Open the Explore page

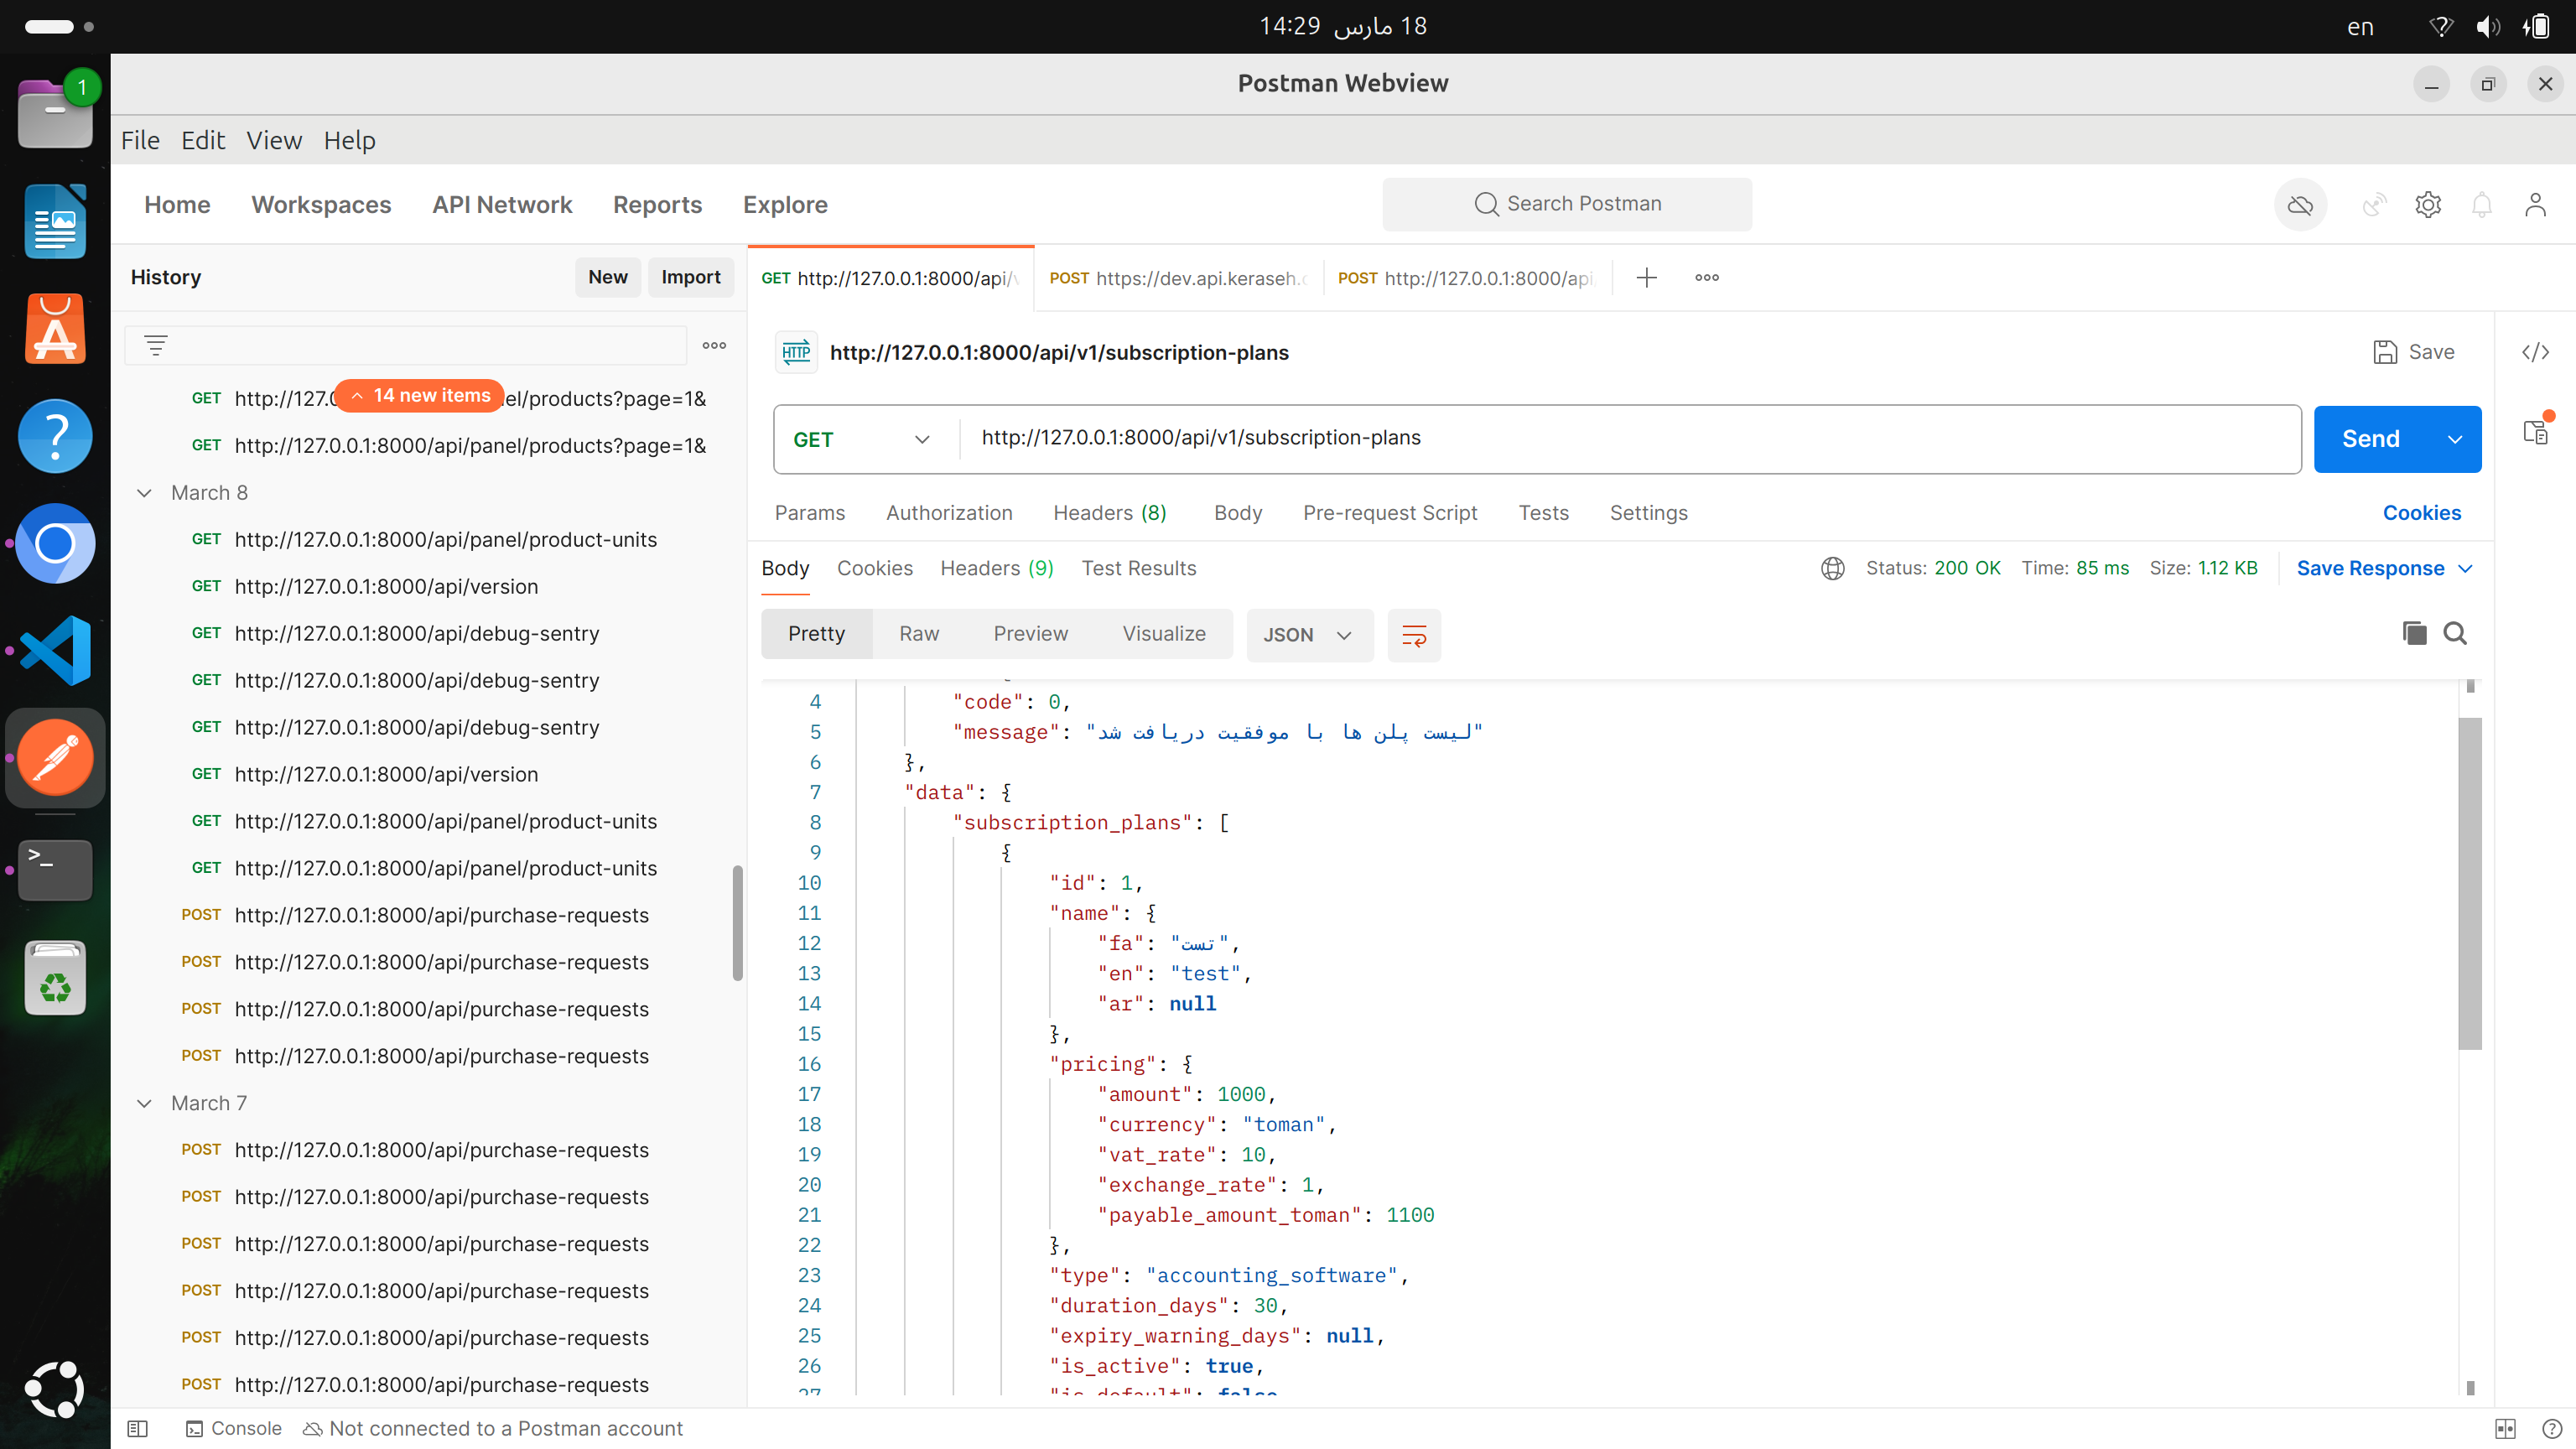[x=785, y=205]
